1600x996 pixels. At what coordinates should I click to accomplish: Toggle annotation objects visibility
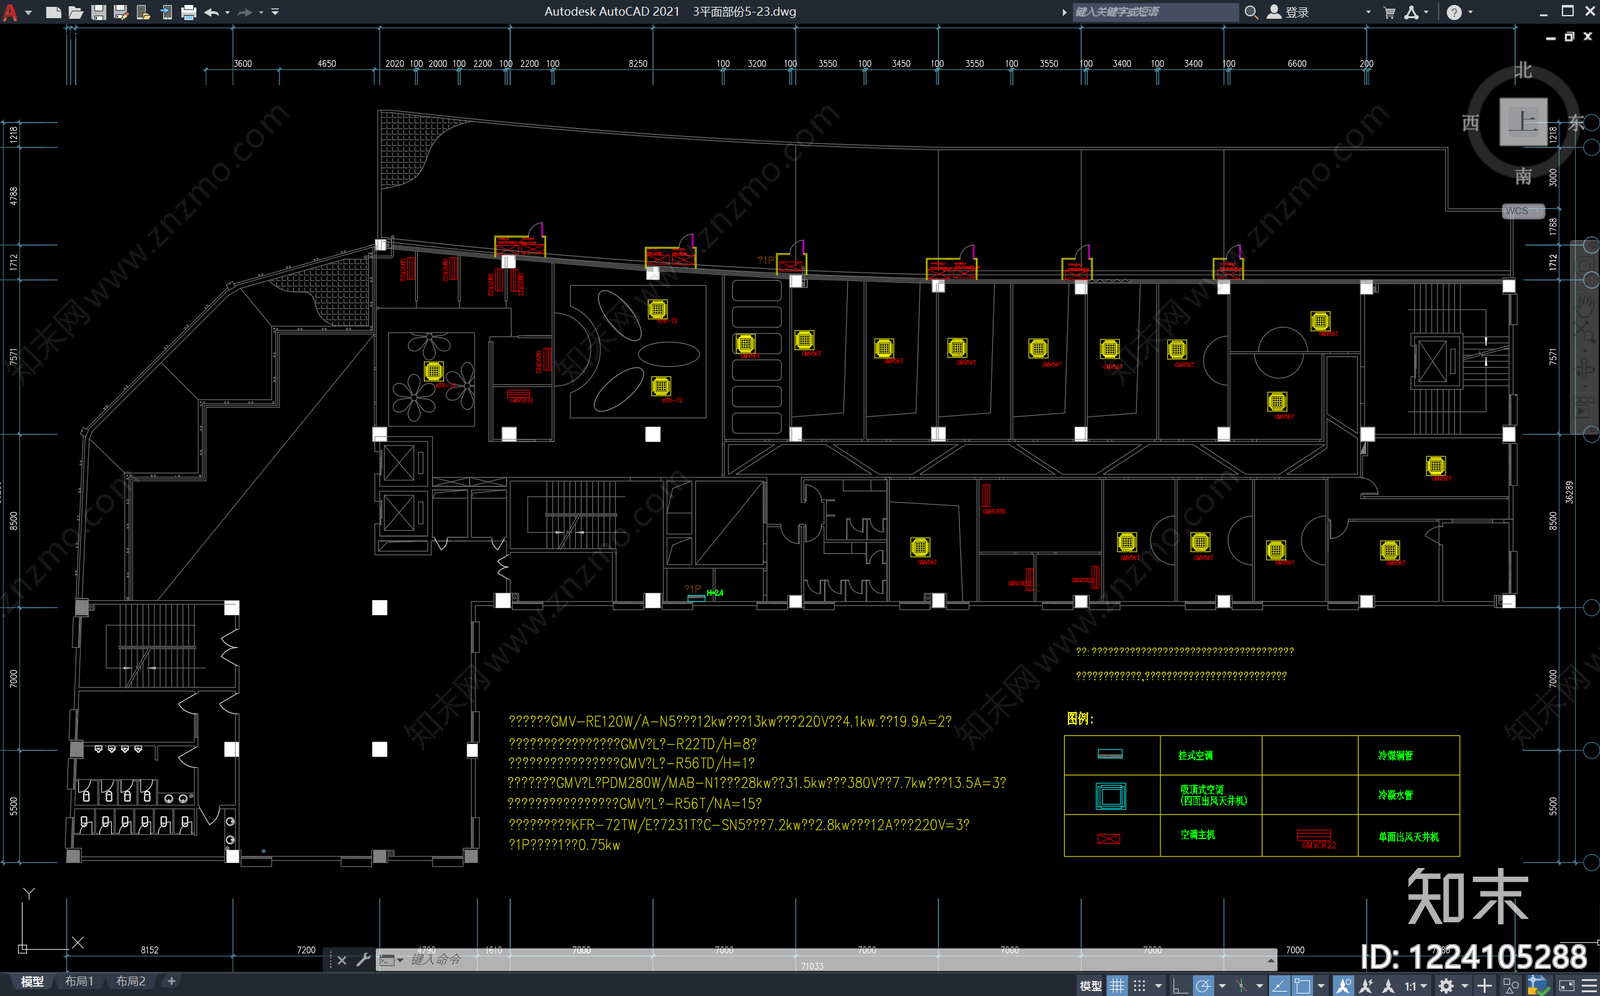coord(1343,986)
